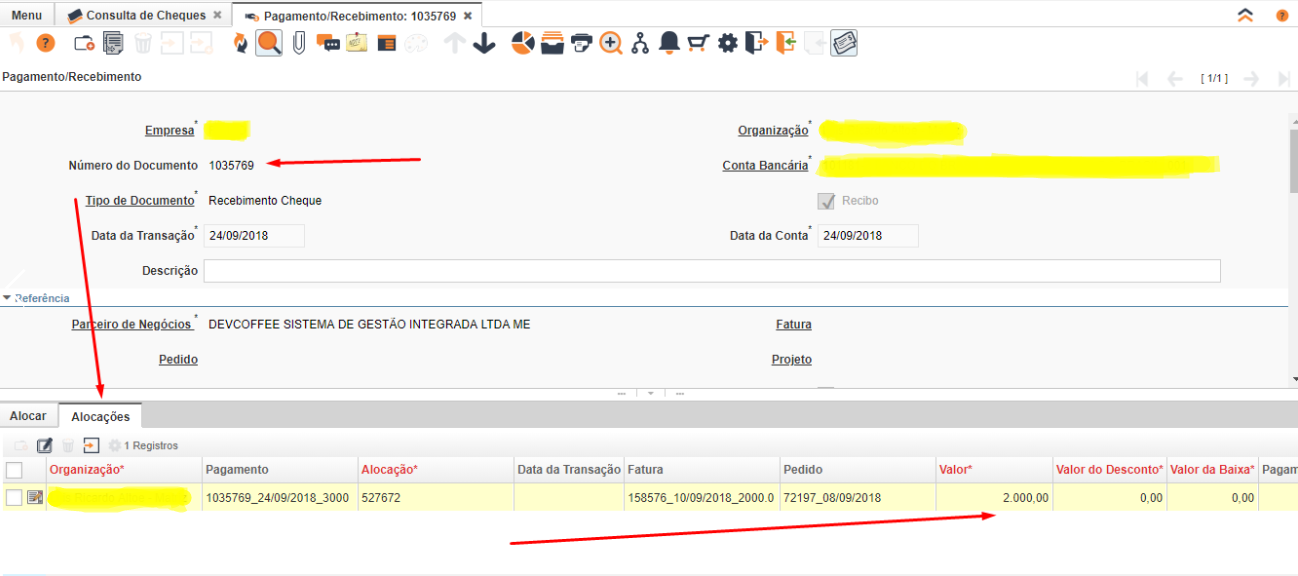Select the 72197_08/09/2018 Pedido cell

click(857, 497)
